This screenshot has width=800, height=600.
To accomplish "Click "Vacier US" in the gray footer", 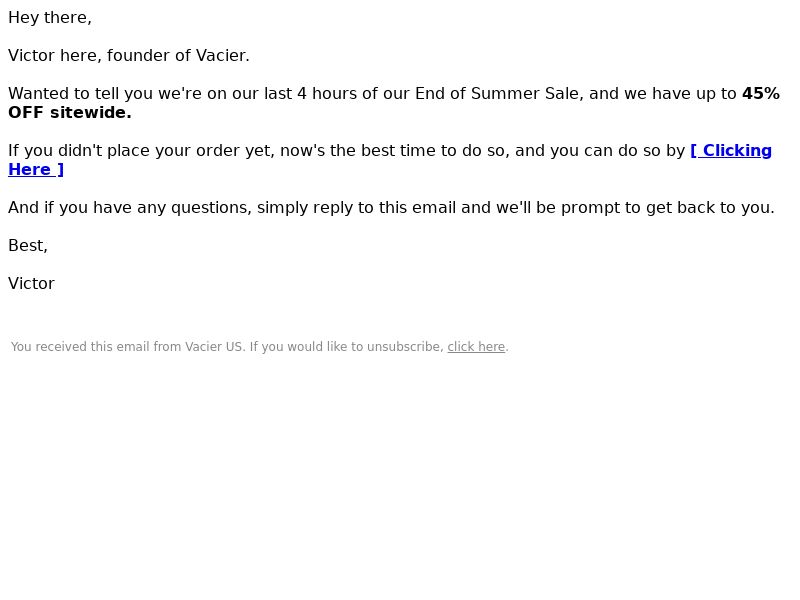I will tap(213, 347).
